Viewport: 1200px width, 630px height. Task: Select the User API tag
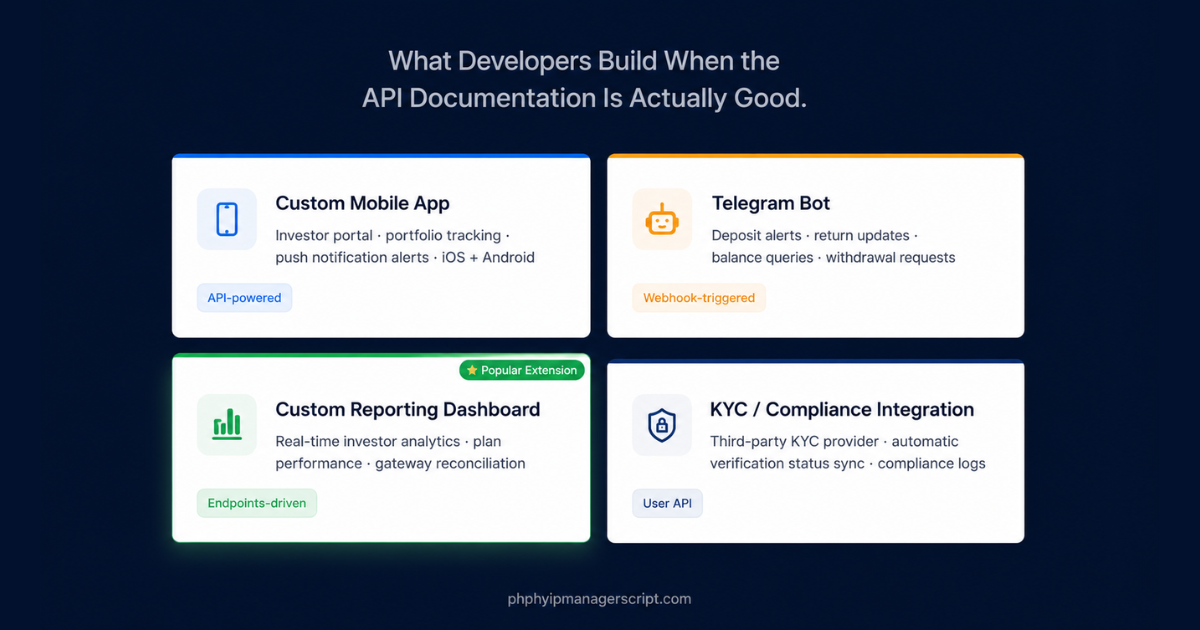[x=667, y=503]
